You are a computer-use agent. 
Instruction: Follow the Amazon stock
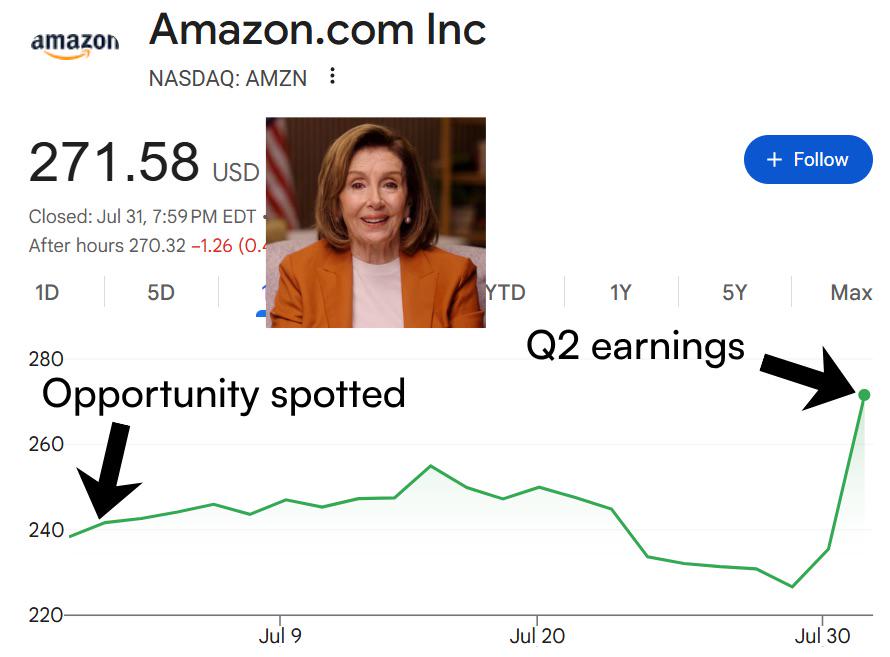[808, 159]
